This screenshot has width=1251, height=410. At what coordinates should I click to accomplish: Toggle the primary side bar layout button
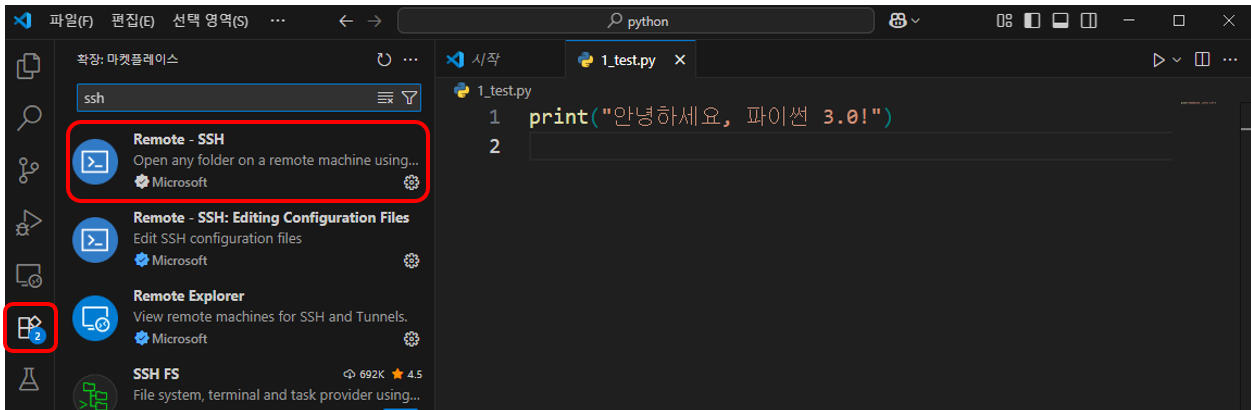1033,21
